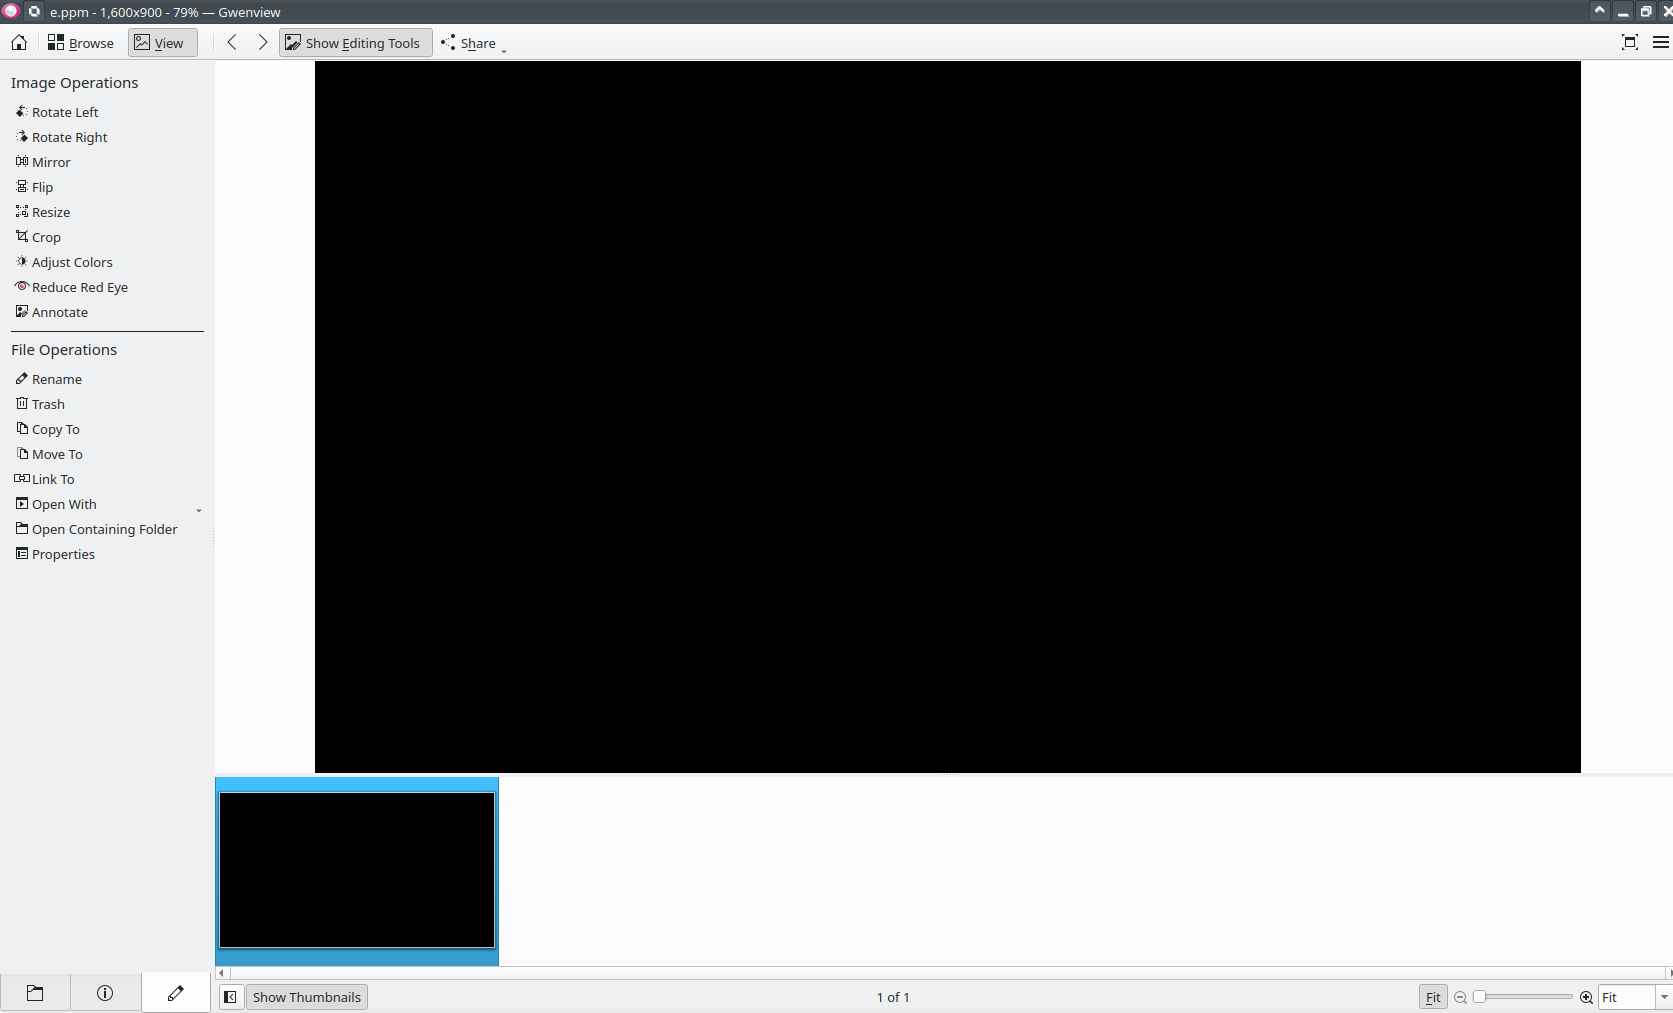Switch to Browse mode
This screenshot has height=1013, width=1673.
click(81, 42)
